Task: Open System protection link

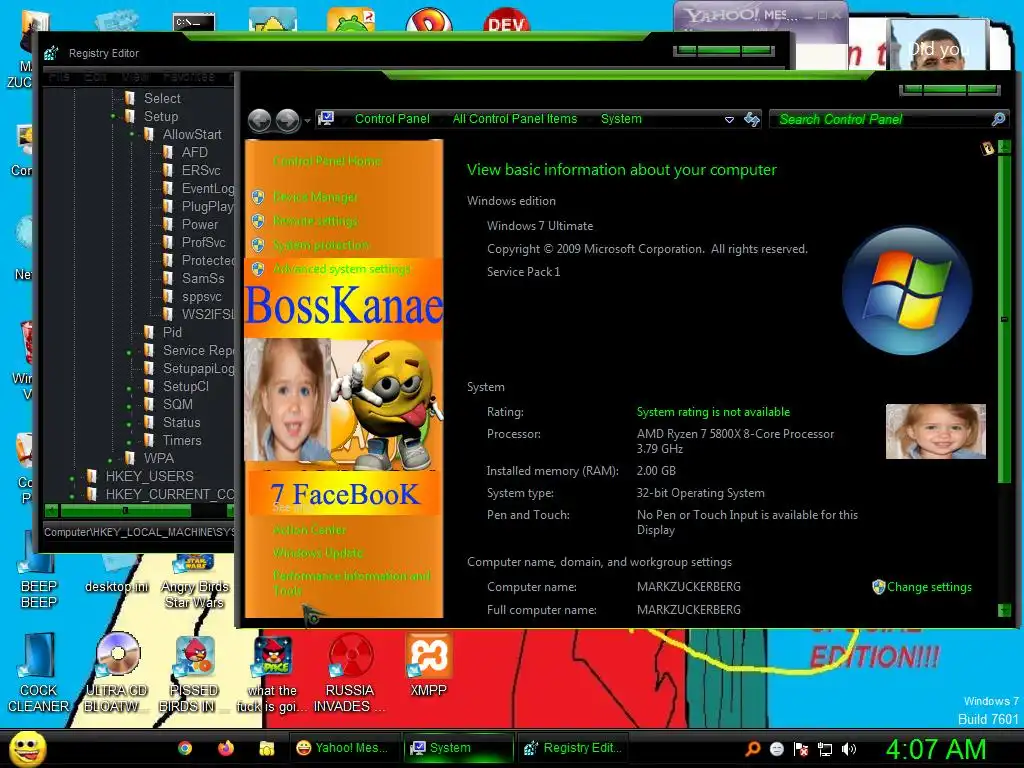Action: coord(320,245)
